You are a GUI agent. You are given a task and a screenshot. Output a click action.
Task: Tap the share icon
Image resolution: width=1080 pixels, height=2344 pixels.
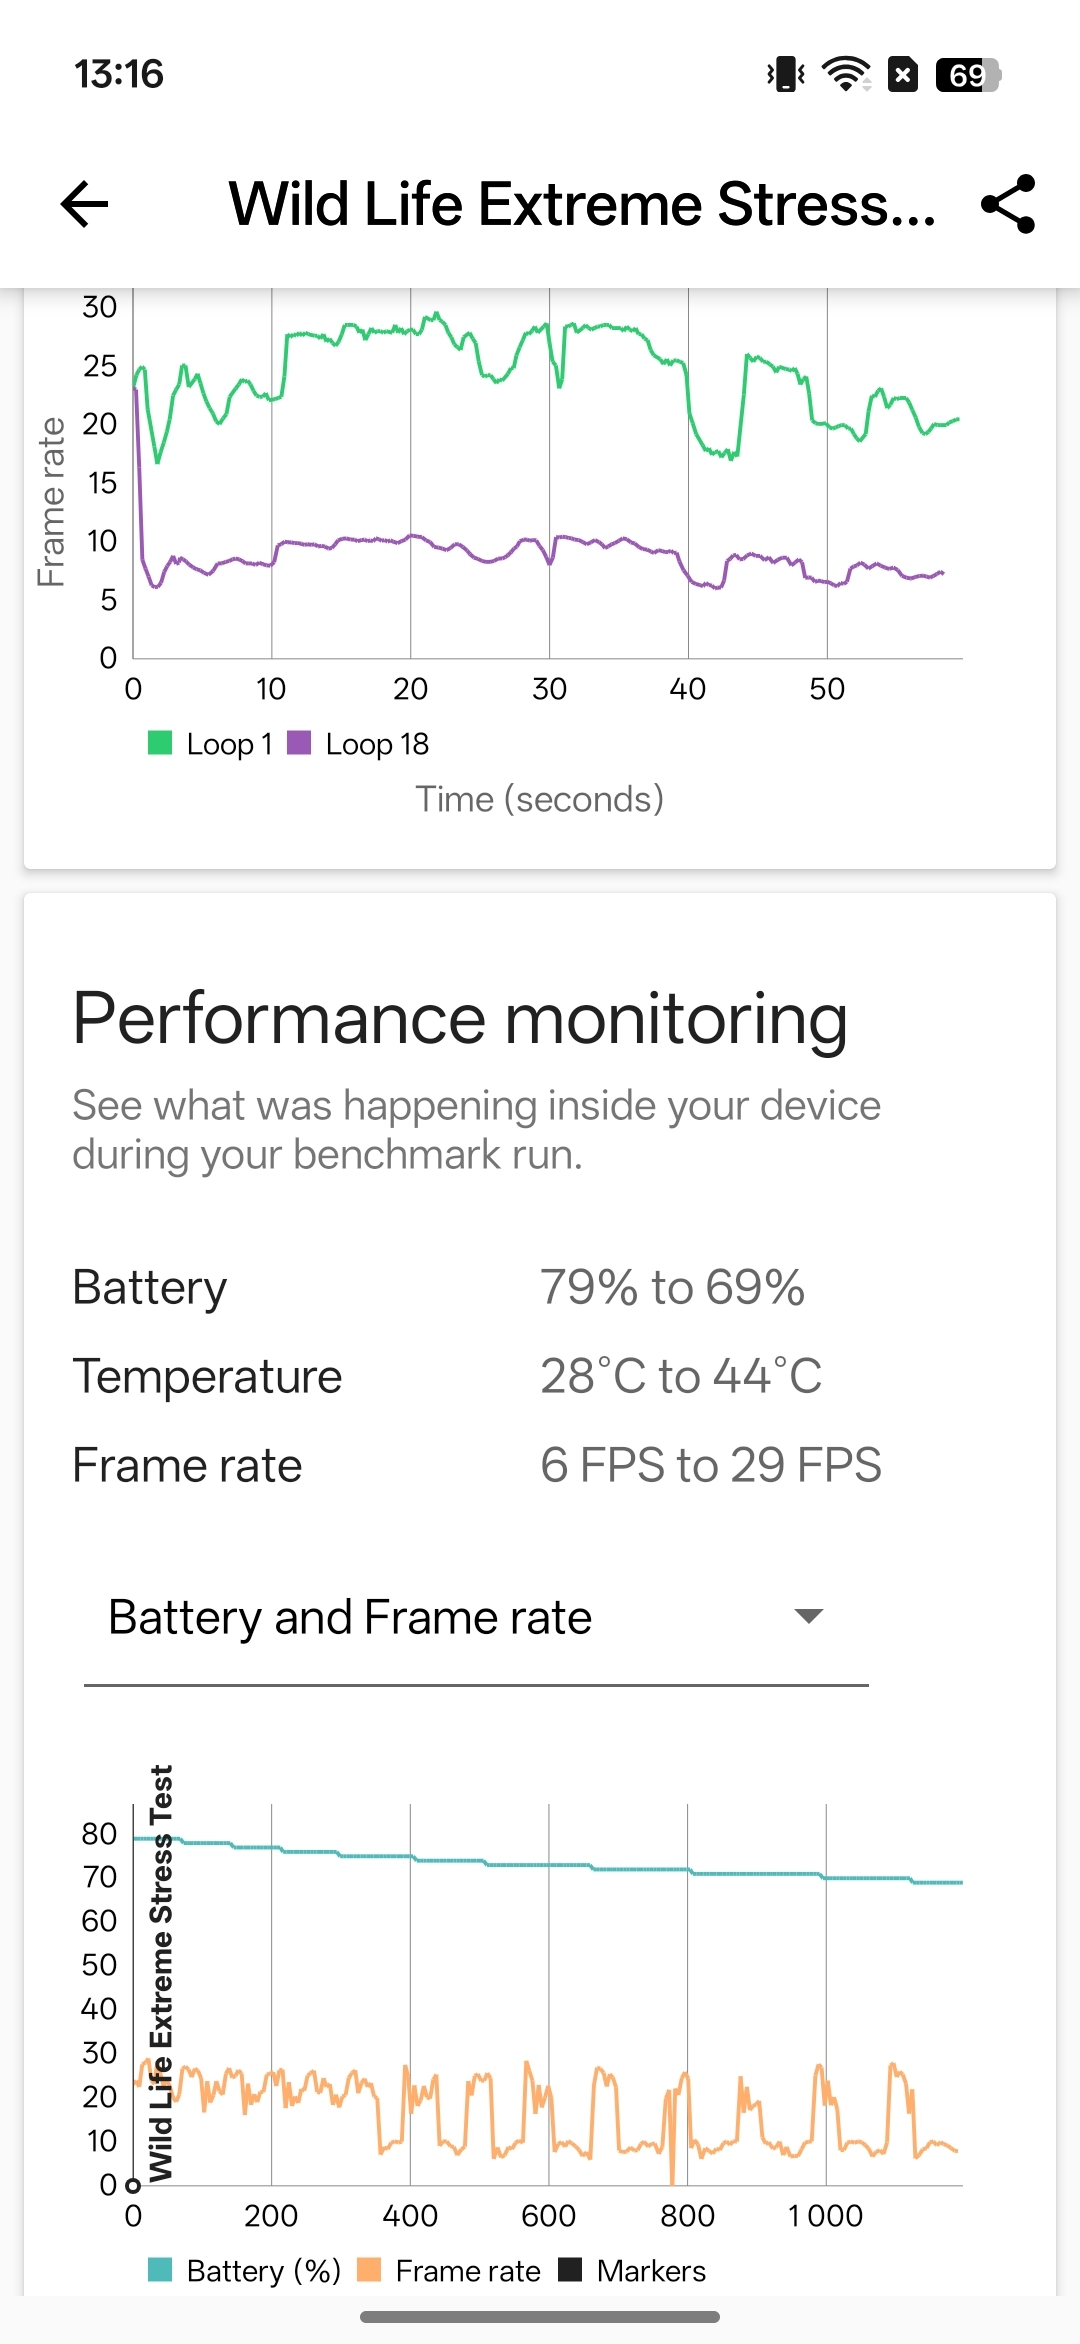click(1008, 204)
